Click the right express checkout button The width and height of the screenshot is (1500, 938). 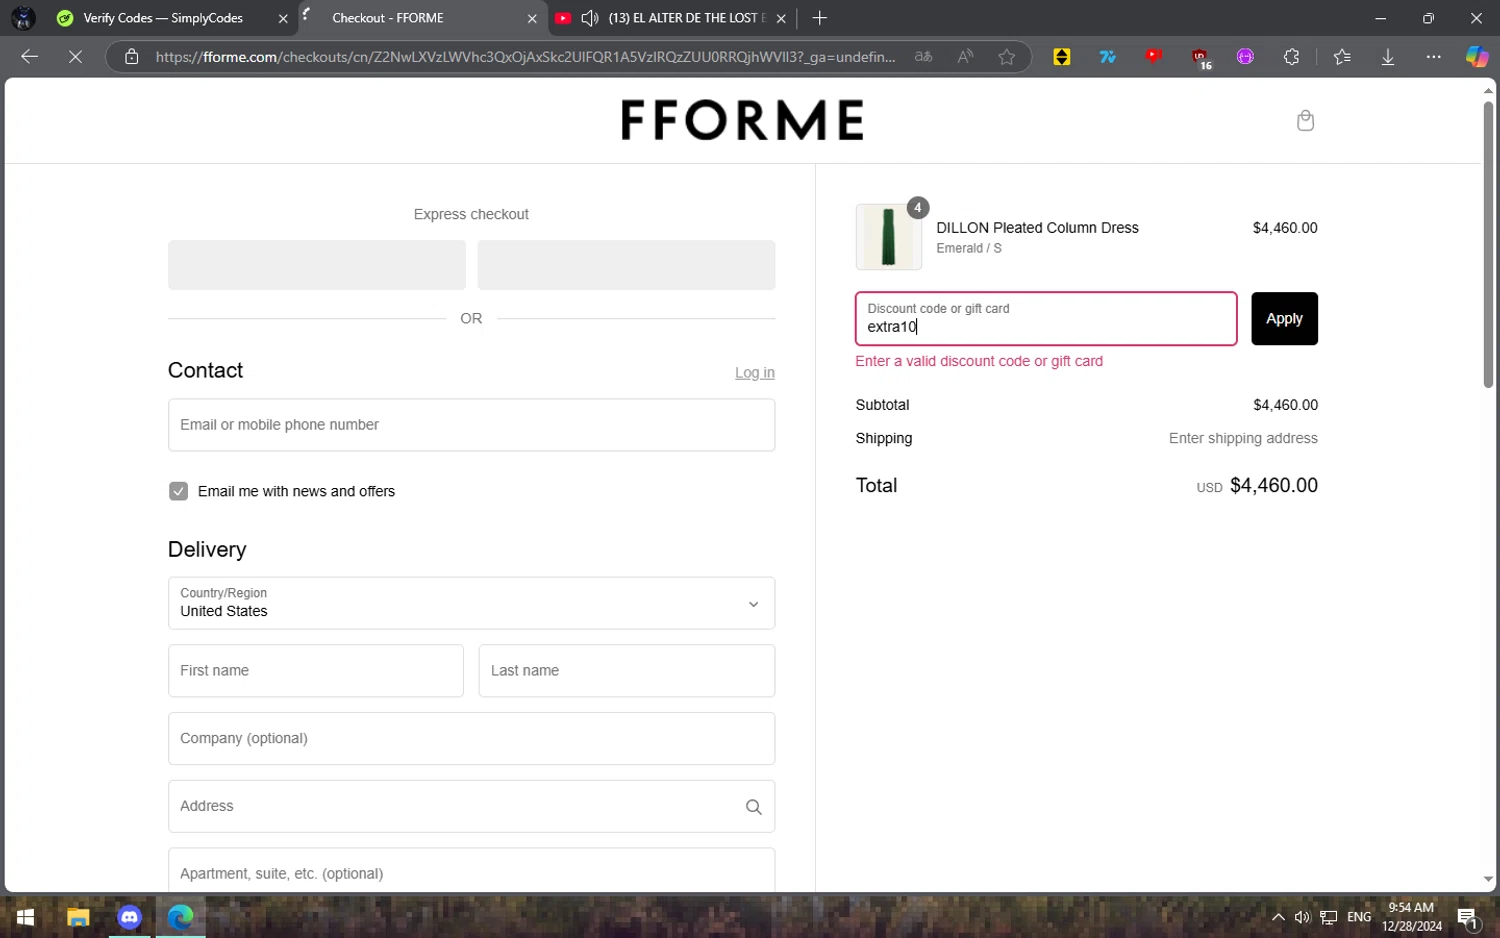pyautogui.click(x=626, y=265)
